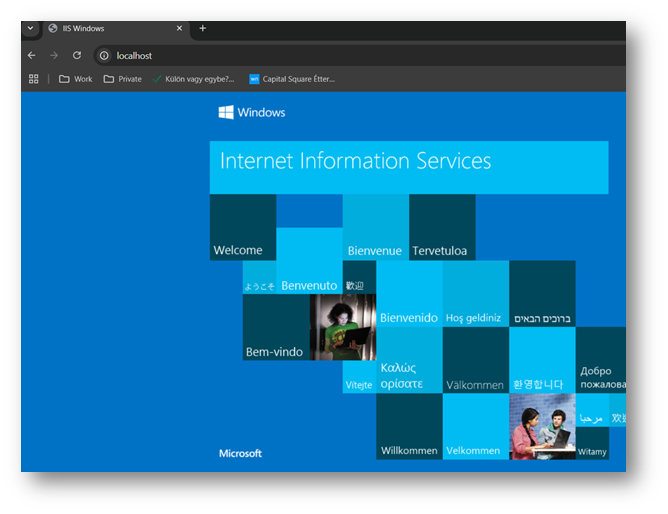Open a new tab with plus button
Screen dimensions: 668x514
click(202, 28)
